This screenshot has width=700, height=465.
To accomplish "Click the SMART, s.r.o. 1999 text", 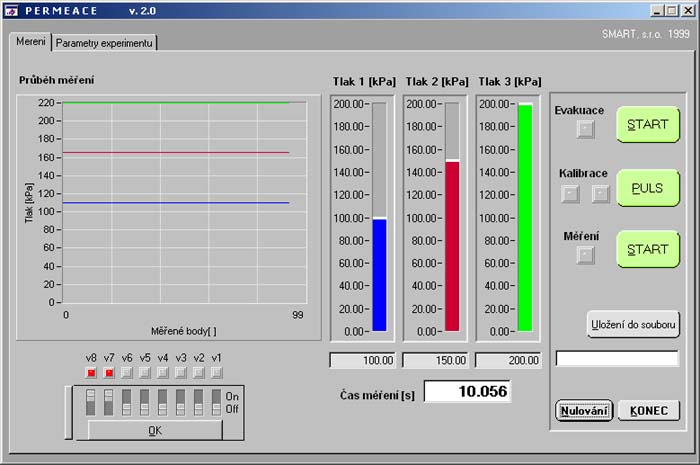I will 646,34.
